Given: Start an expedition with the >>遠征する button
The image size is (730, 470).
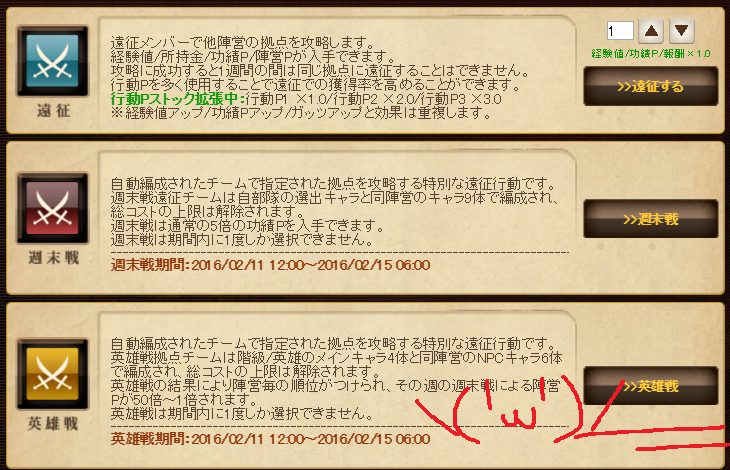Looking at the screenshot, I should [x=650, y=87].
